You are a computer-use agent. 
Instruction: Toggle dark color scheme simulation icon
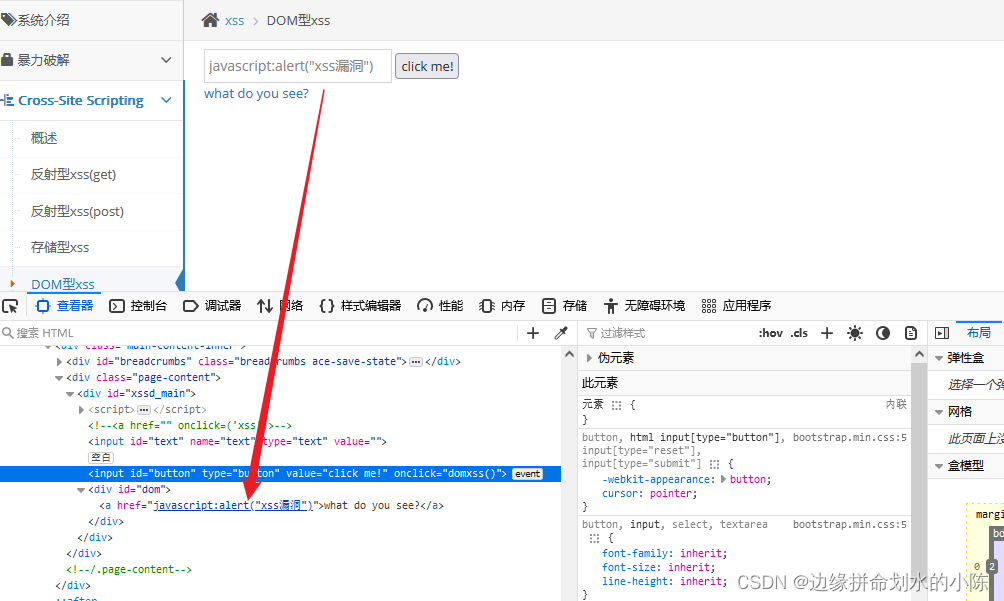(883, 333)
